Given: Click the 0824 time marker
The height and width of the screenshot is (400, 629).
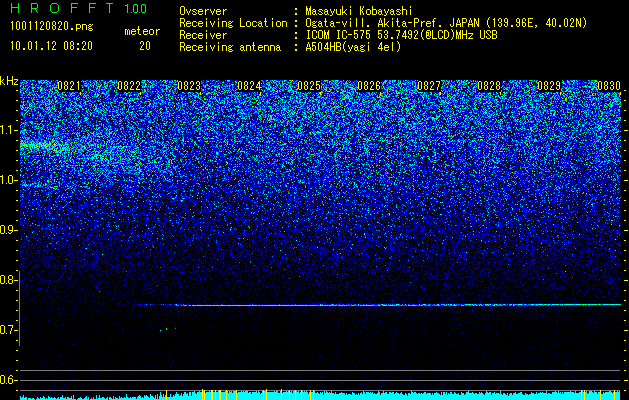Looking at the screenshot, I should pos(249,86).
